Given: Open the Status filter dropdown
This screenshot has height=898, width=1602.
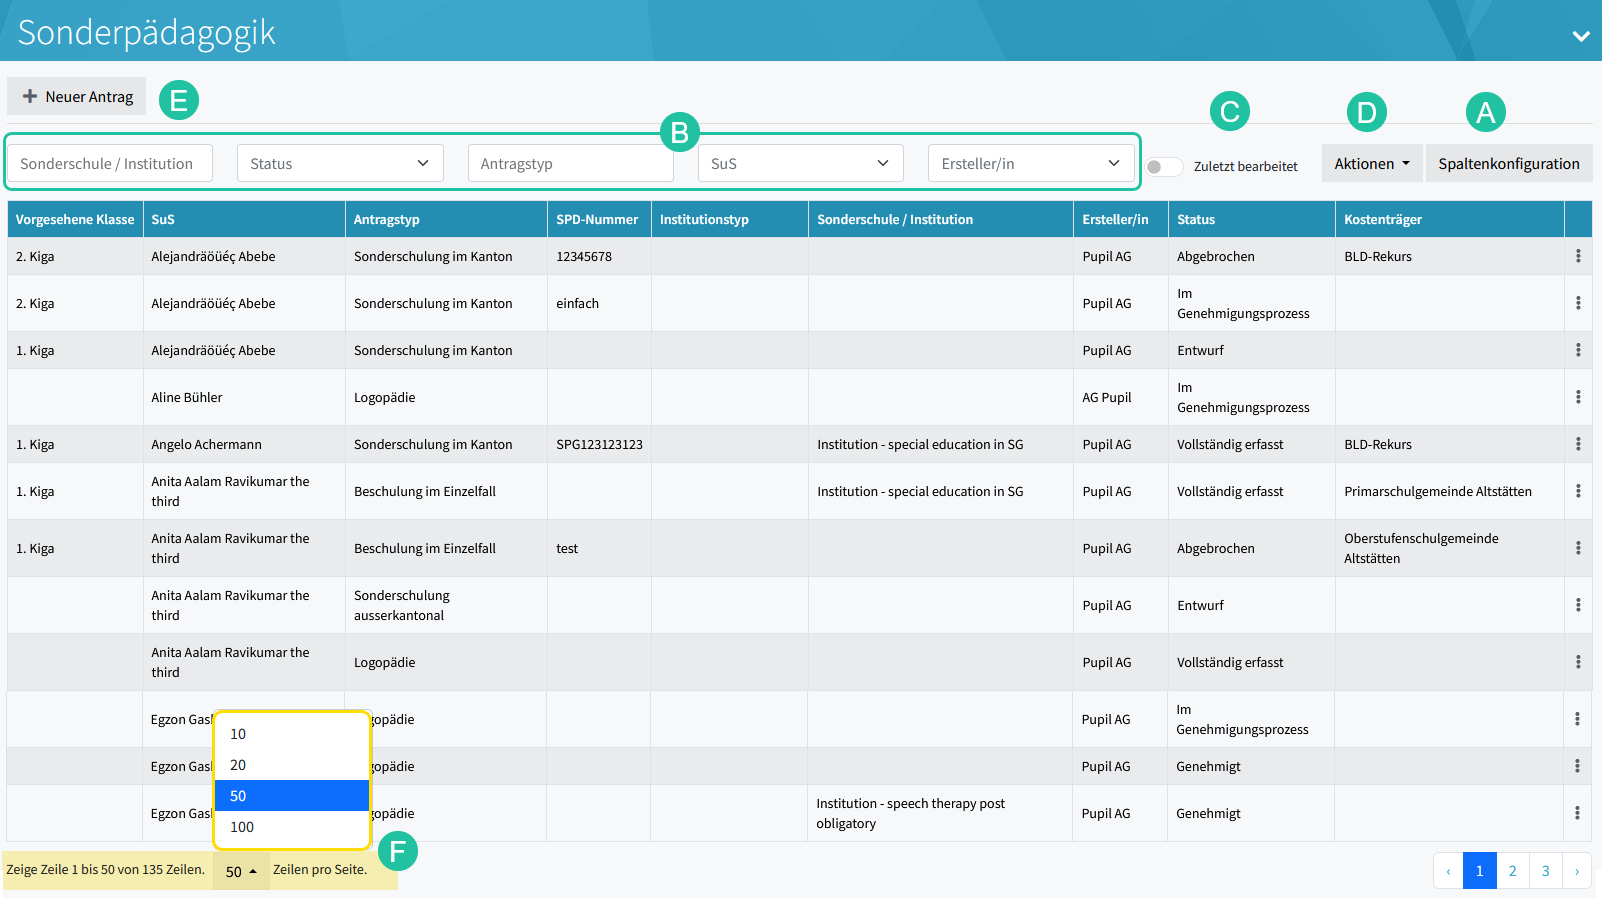Looking at the screenshot, I should click(x=340, y=163).
